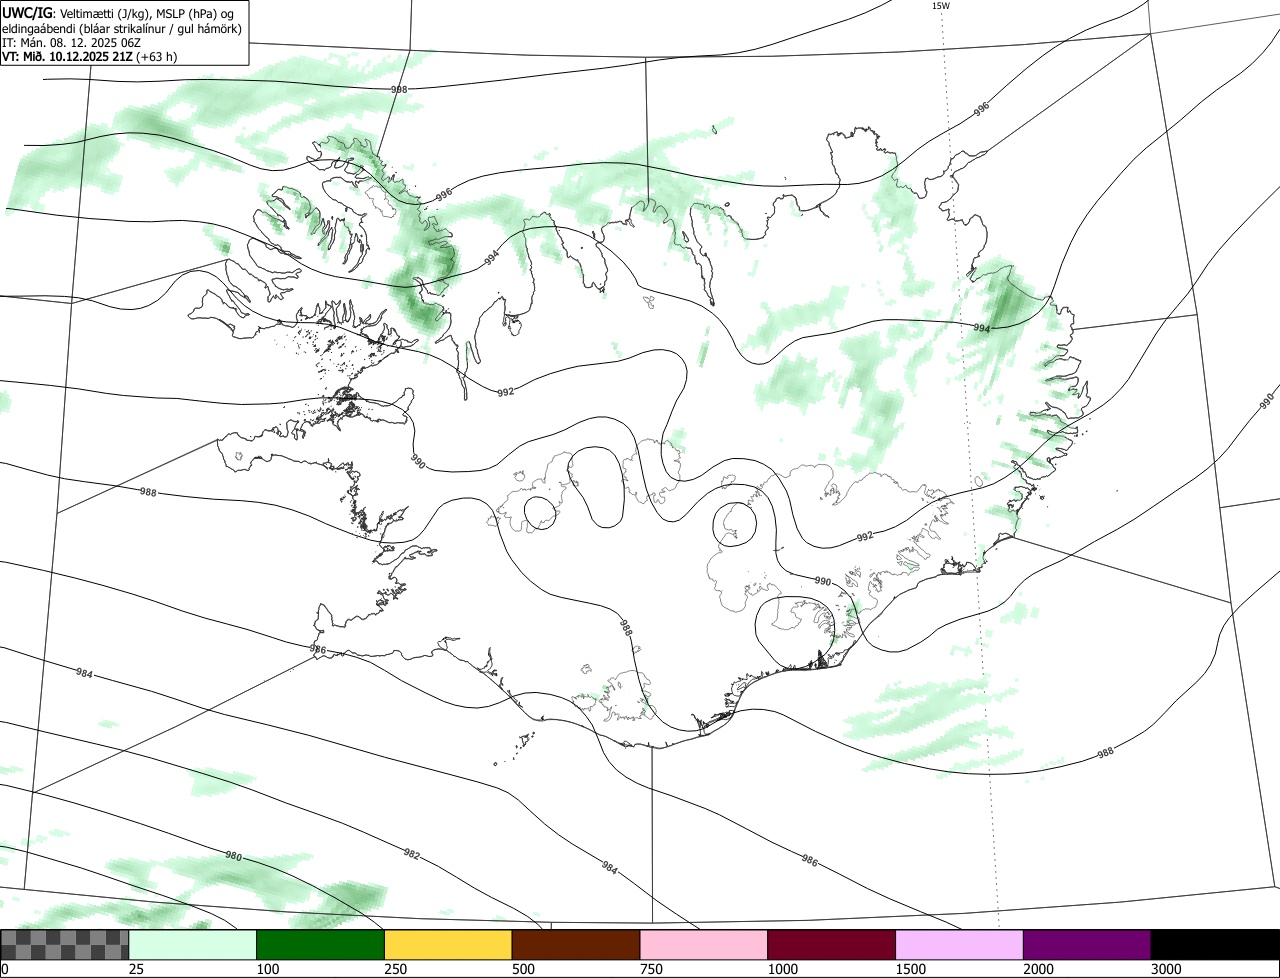1280x978 pixels.
Task: Select the "2000" legend scale value
Action: point(1038,969)
